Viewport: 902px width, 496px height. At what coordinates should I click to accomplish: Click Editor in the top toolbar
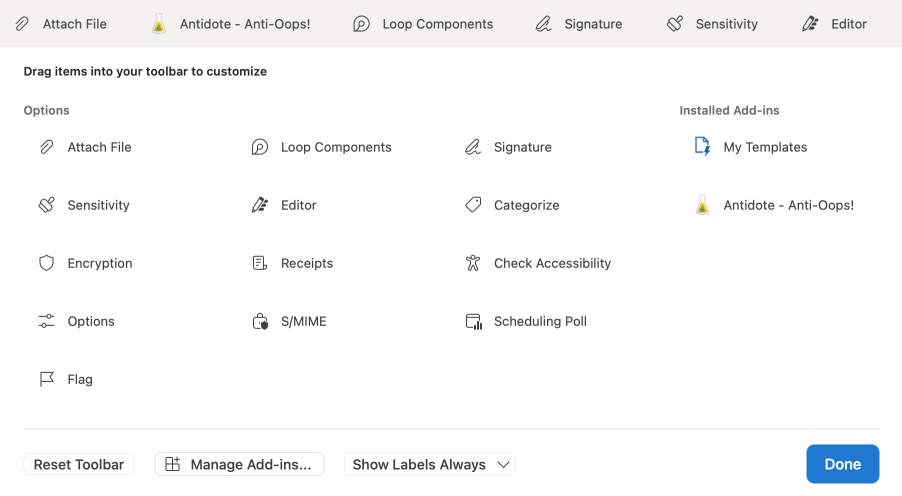click(x=835, y=24)
